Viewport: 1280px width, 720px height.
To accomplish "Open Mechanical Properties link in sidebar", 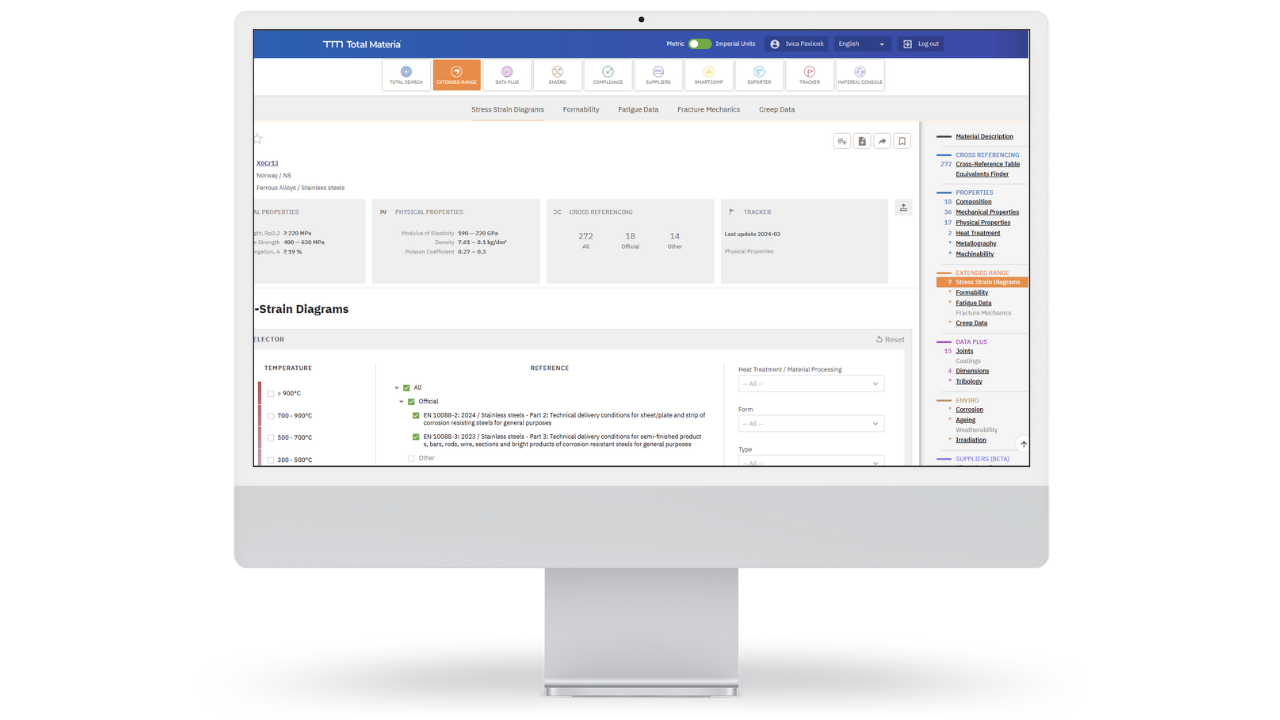I will click(x=987, y=212).
